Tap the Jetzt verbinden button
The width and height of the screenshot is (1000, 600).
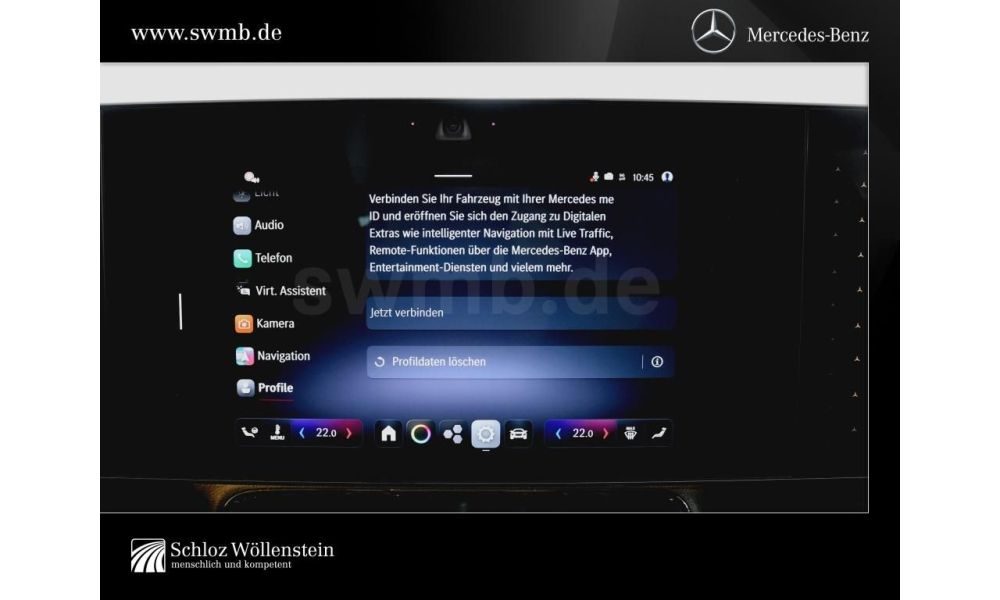point(520,313)
